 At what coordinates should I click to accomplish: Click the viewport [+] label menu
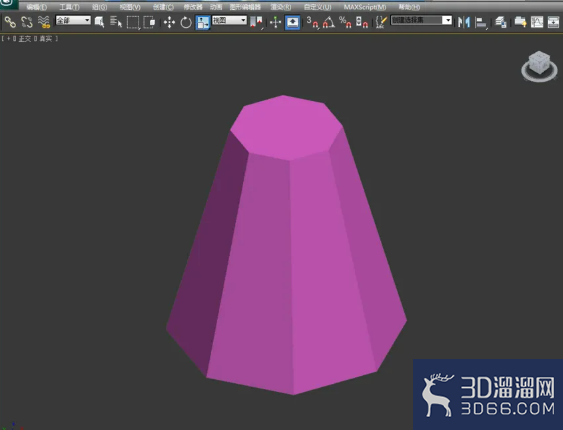[x=8, y=38]
